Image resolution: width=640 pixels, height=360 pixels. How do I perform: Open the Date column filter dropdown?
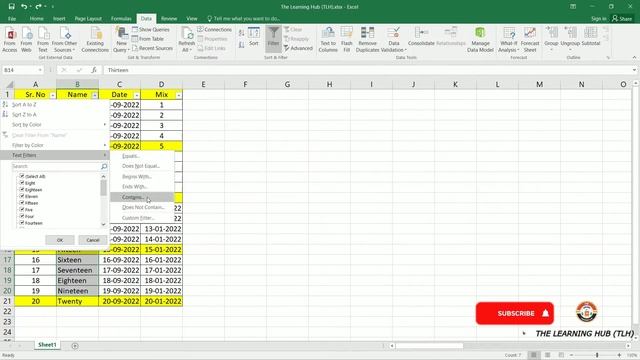click(x=137, y=95)
